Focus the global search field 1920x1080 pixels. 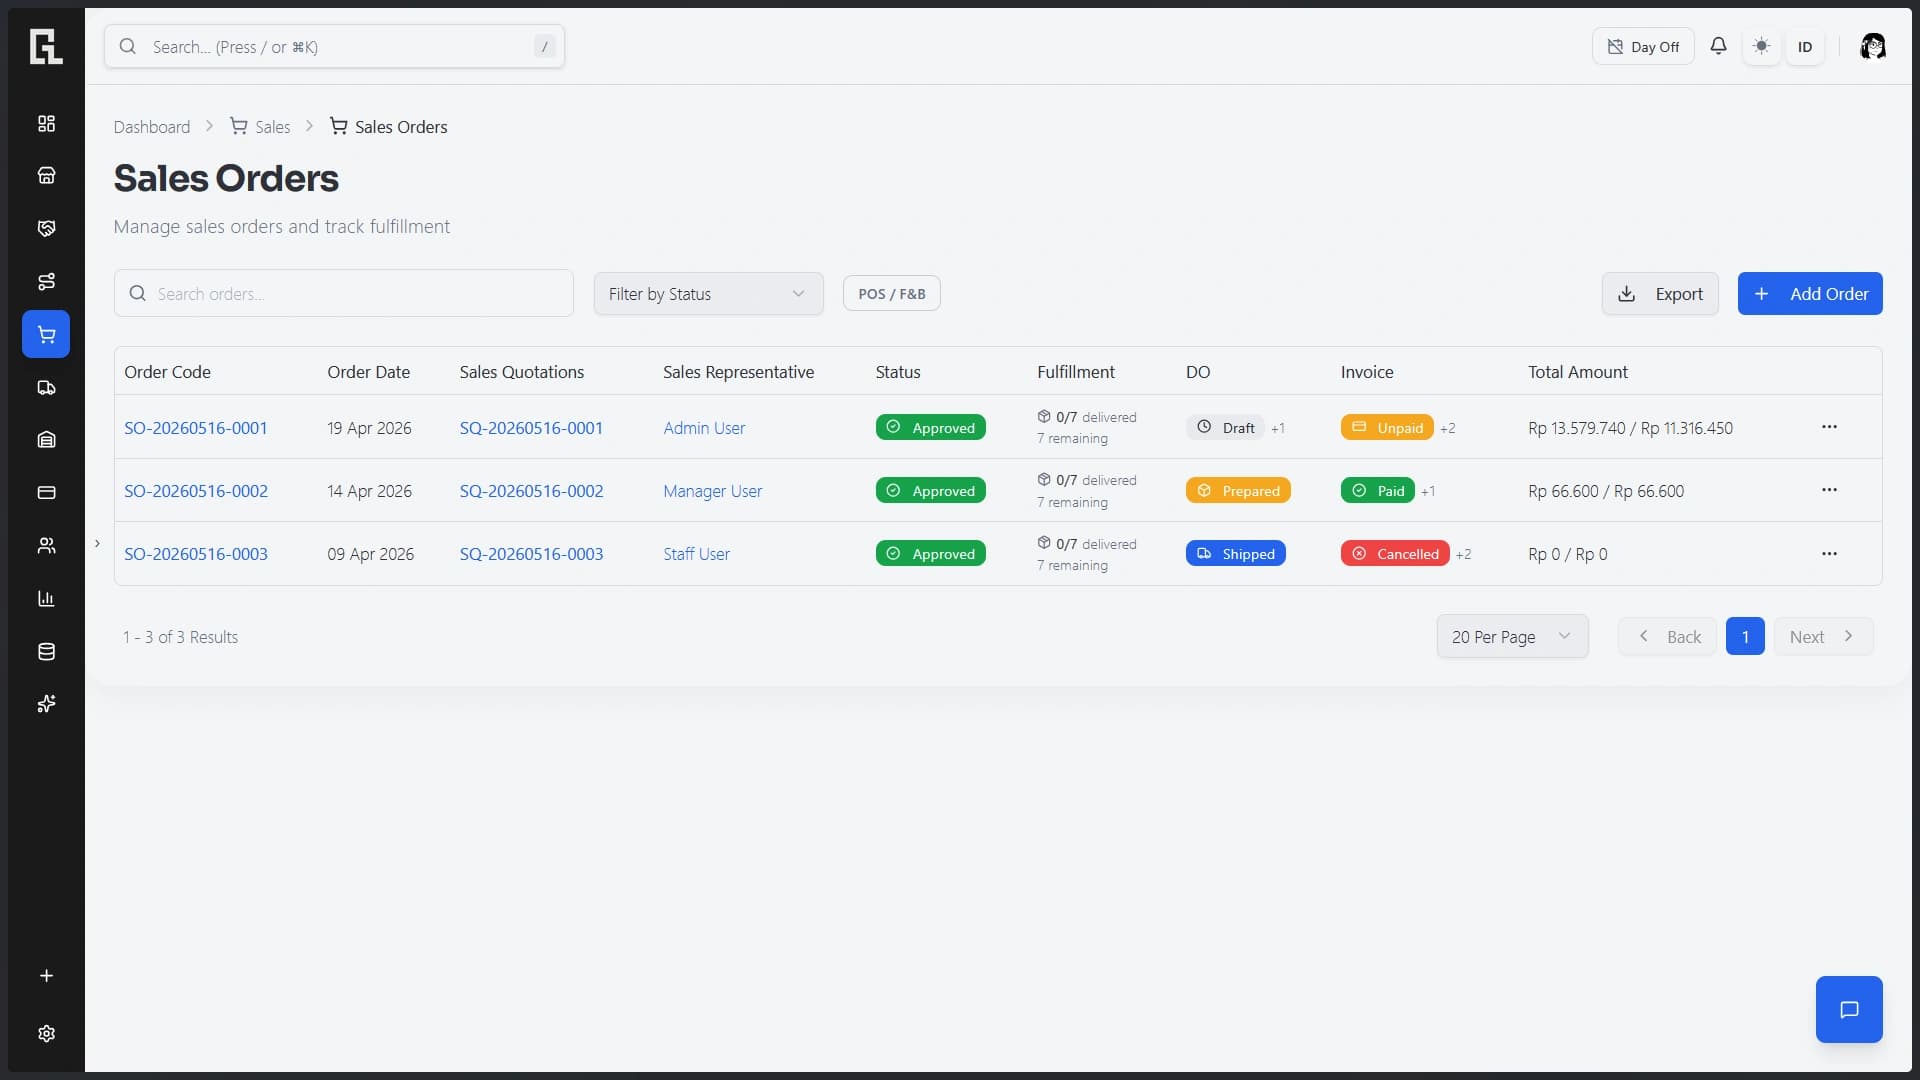(x=334, y=46)
